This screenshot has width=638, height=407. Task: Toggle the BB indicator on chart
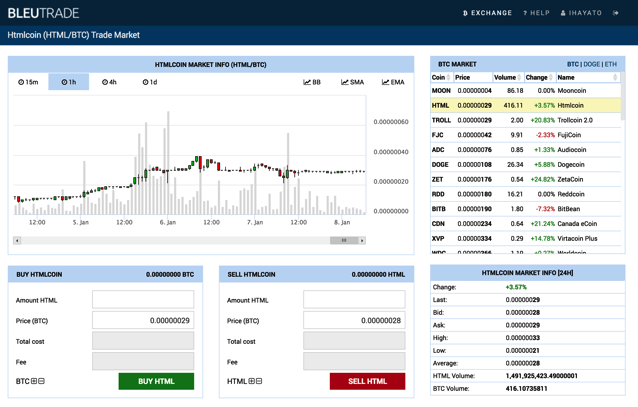(312, 82)
